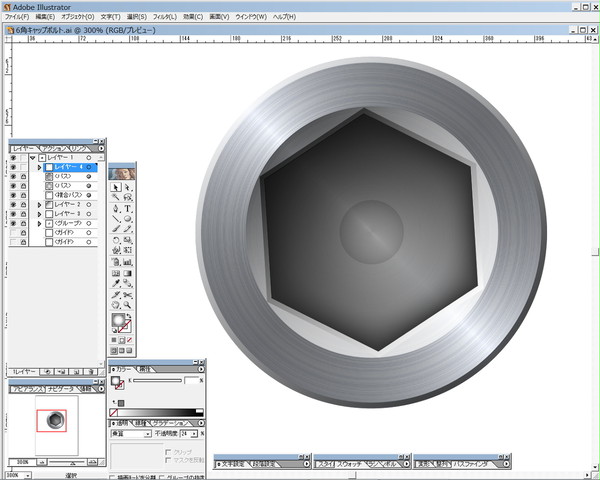Select the Gradient tool in toolbox
600x480 pixels.
128,273
